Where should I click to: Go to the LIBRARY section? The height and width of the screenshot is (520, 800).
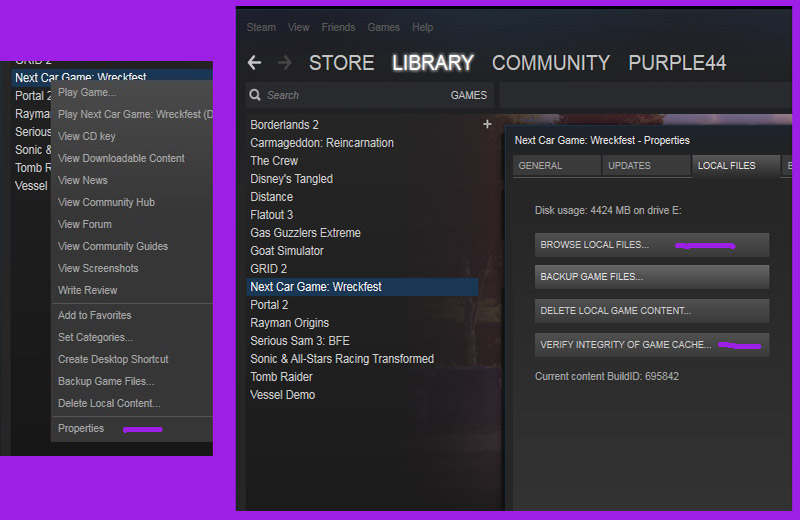click(433, 63)
